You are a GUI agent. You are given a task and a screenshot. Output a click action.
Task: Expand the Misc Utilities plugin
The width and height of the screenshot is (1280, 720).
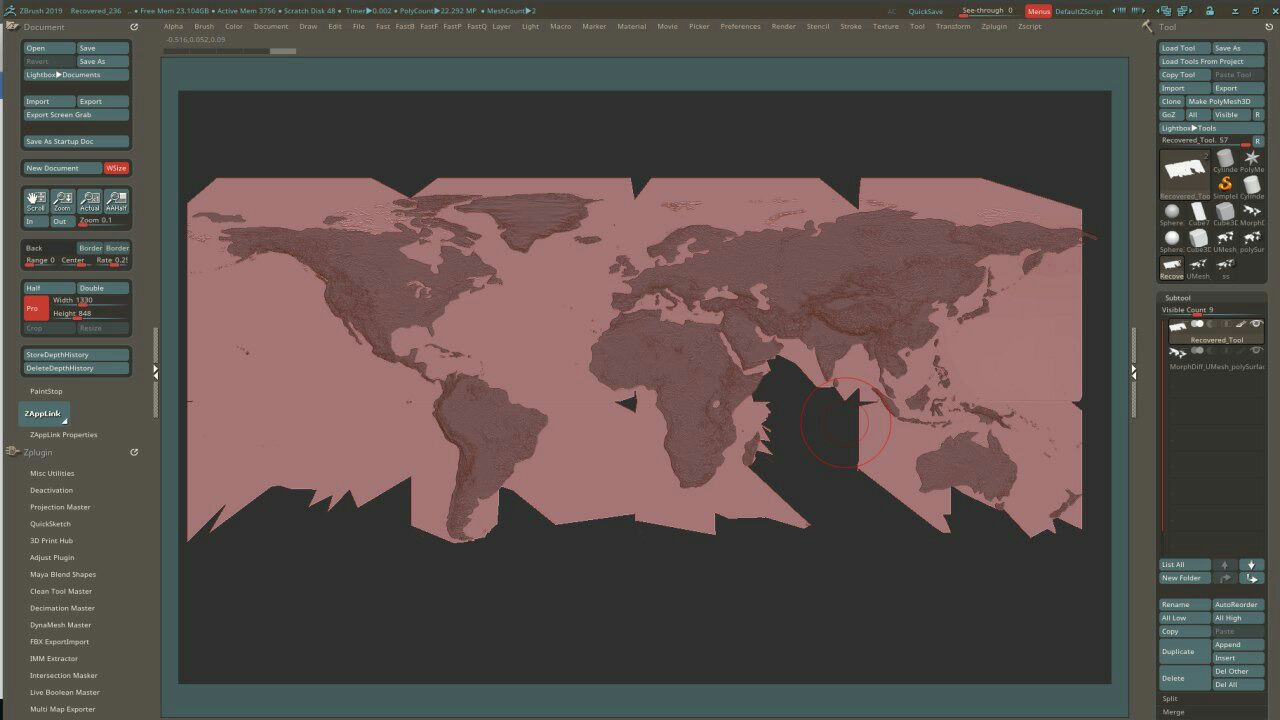click(52, 473)
